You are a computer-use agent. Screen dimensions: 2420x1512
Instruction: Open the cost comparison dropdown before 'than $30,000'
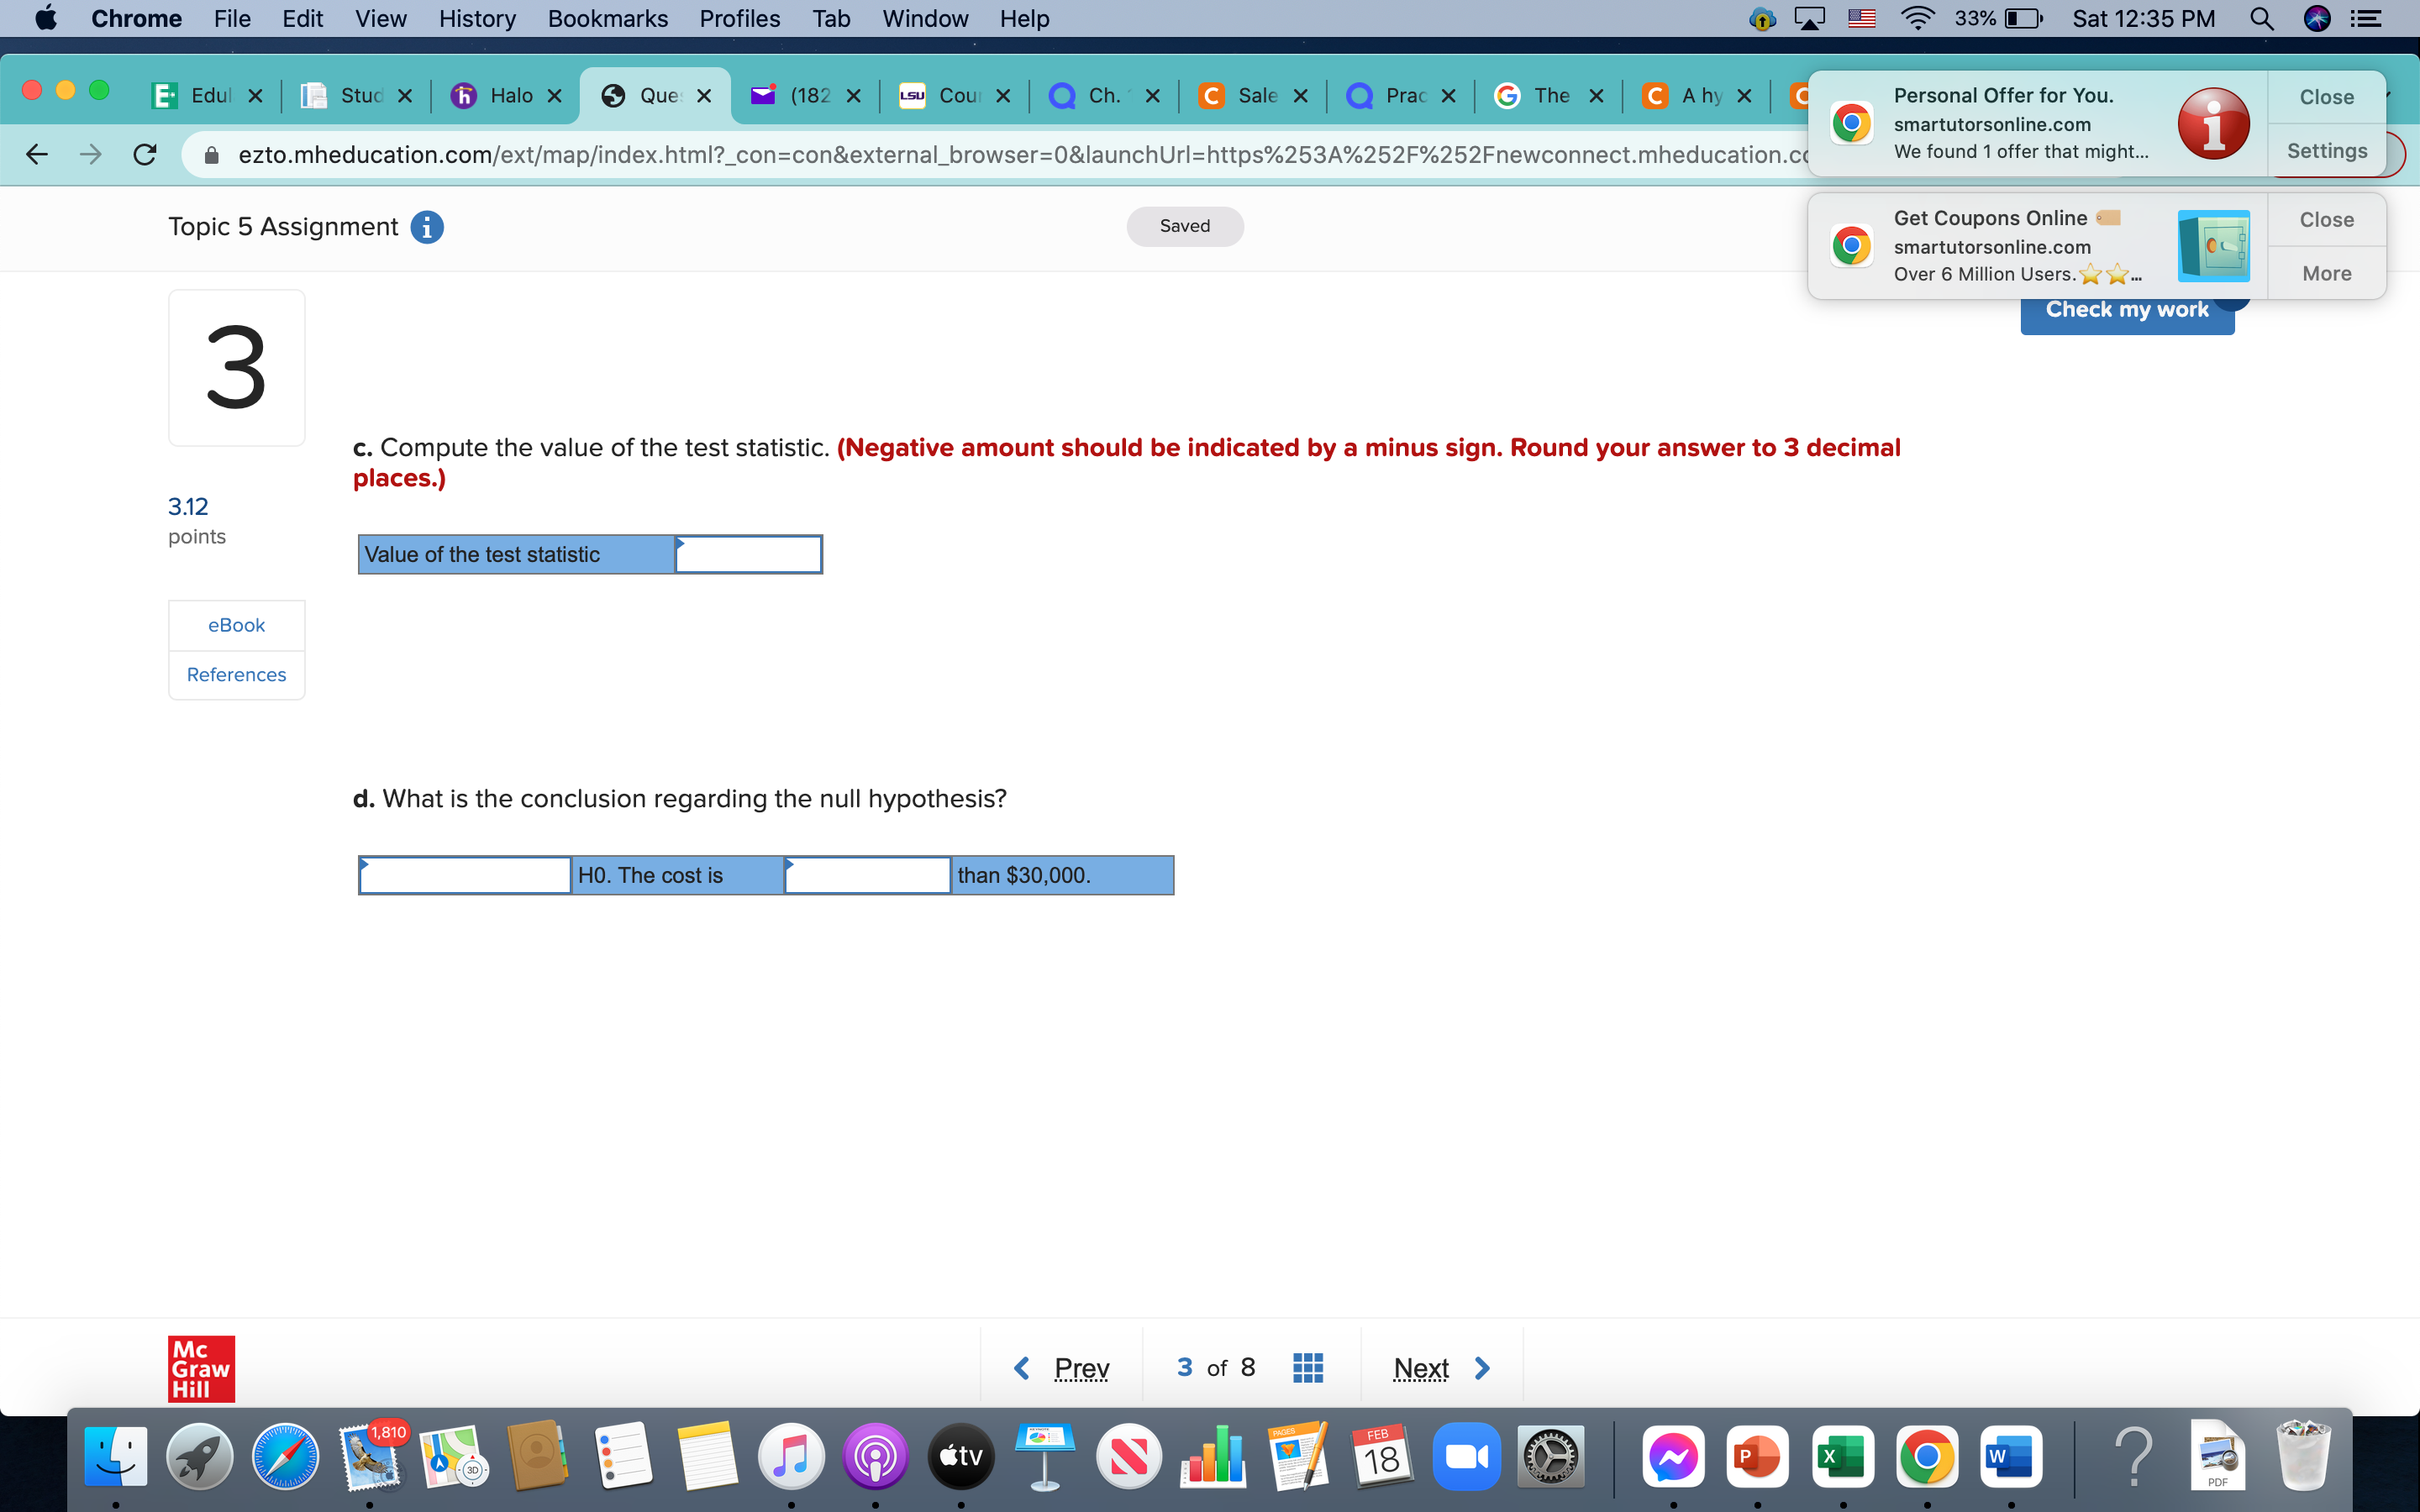tap(867, 875)
